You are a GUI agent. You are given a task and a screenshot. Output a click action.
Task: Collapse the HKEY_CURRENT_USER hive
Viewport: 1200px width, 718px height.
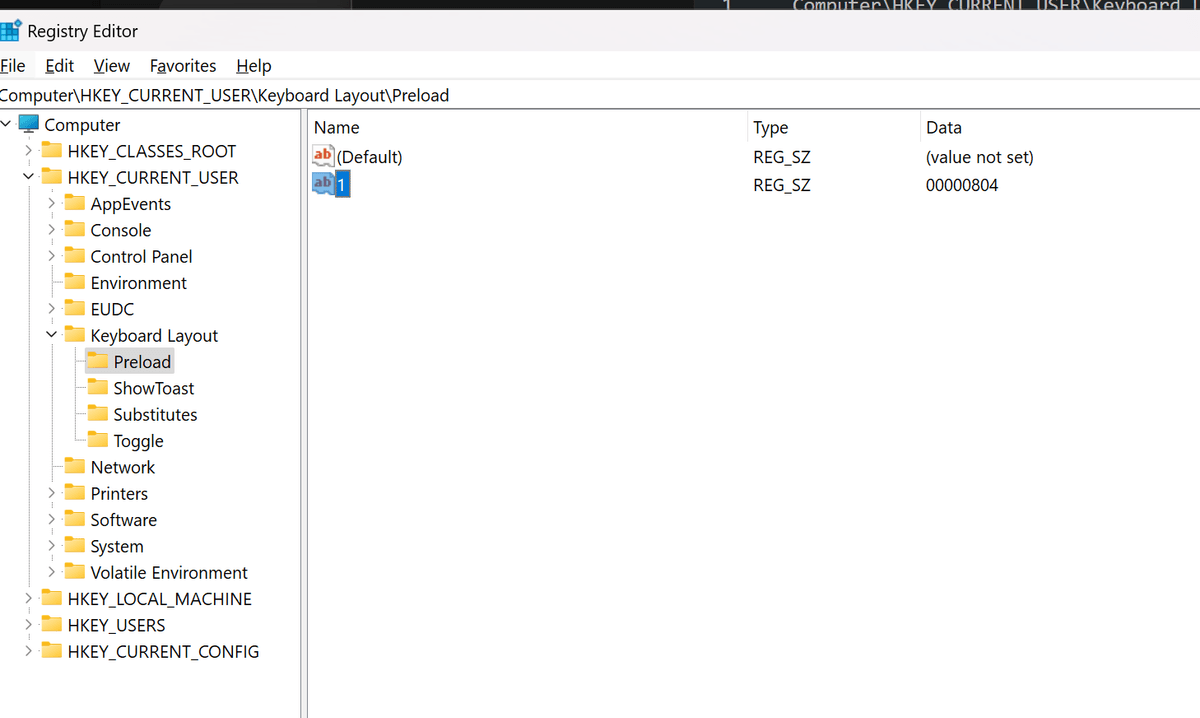pos(28,177)
